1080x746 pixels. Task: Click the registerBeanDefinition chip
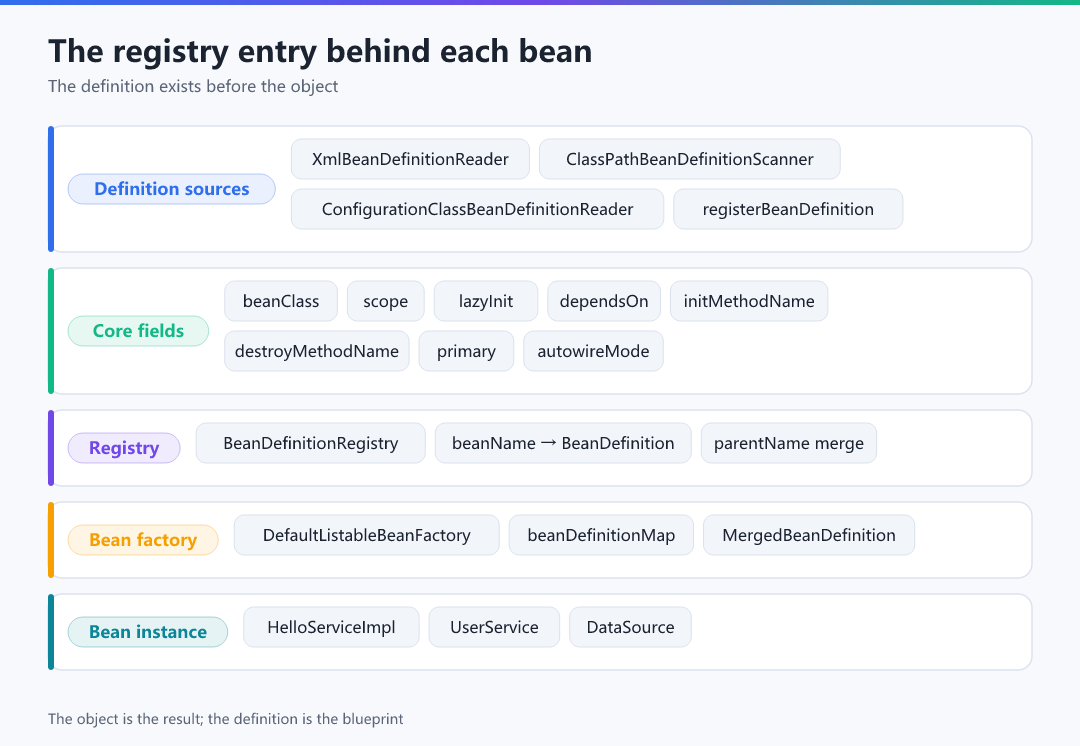pyautogui.click(x=788, y=209)
